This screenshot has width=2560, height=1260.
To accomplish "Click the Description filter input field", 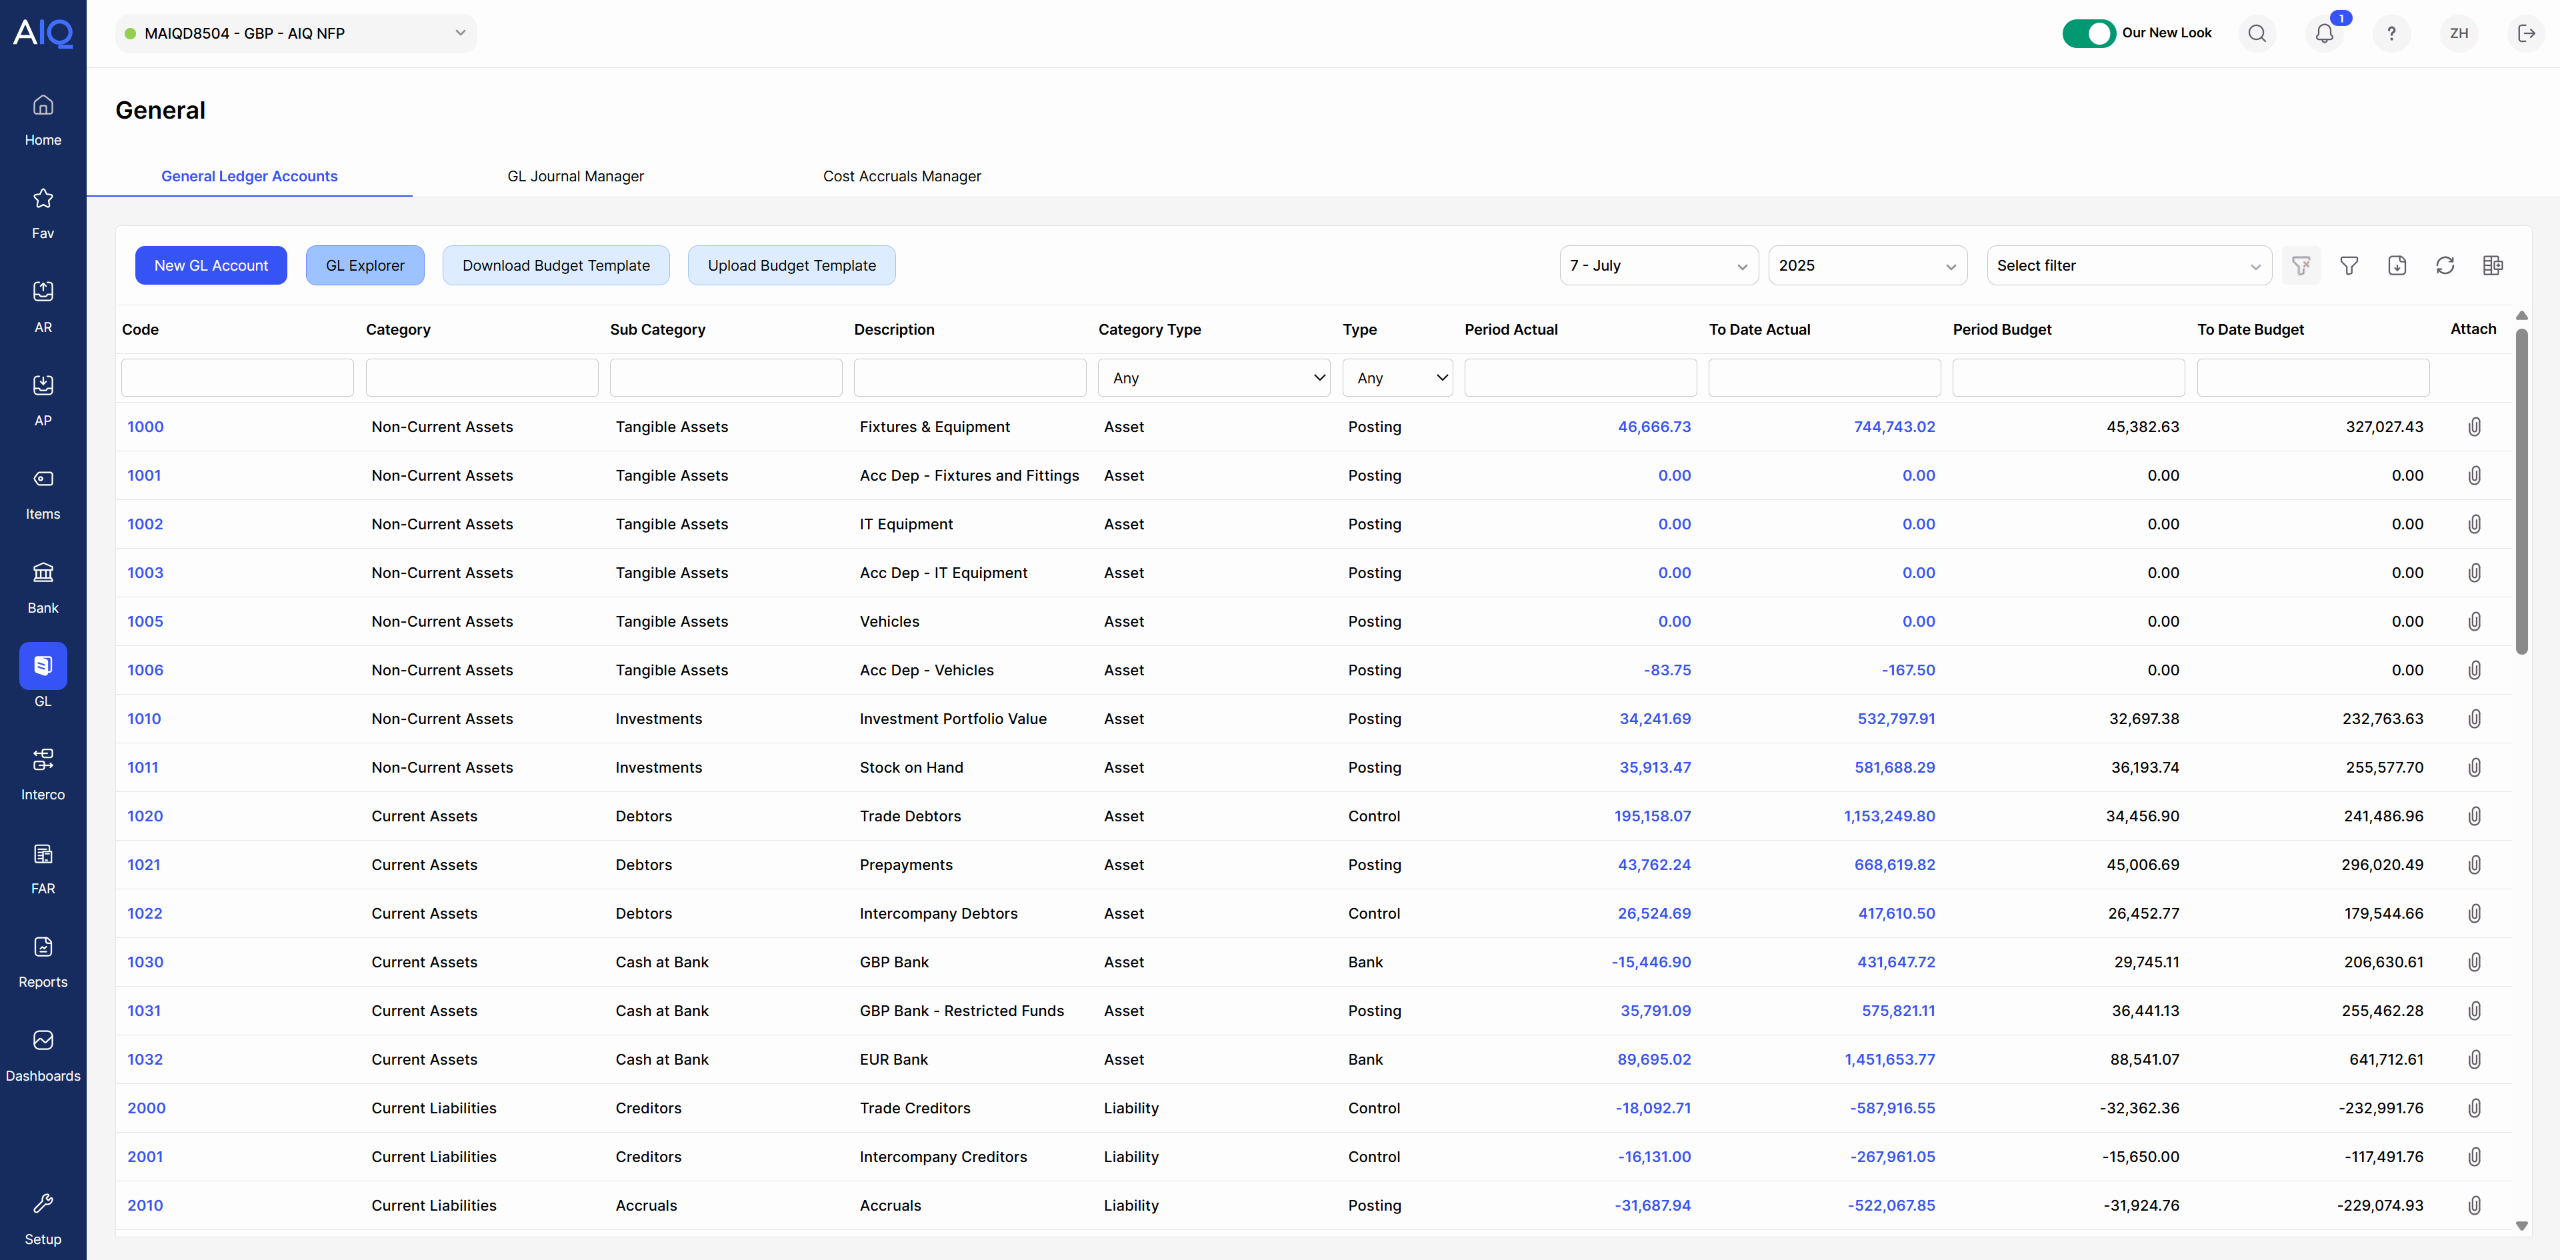I will (969, 378).
